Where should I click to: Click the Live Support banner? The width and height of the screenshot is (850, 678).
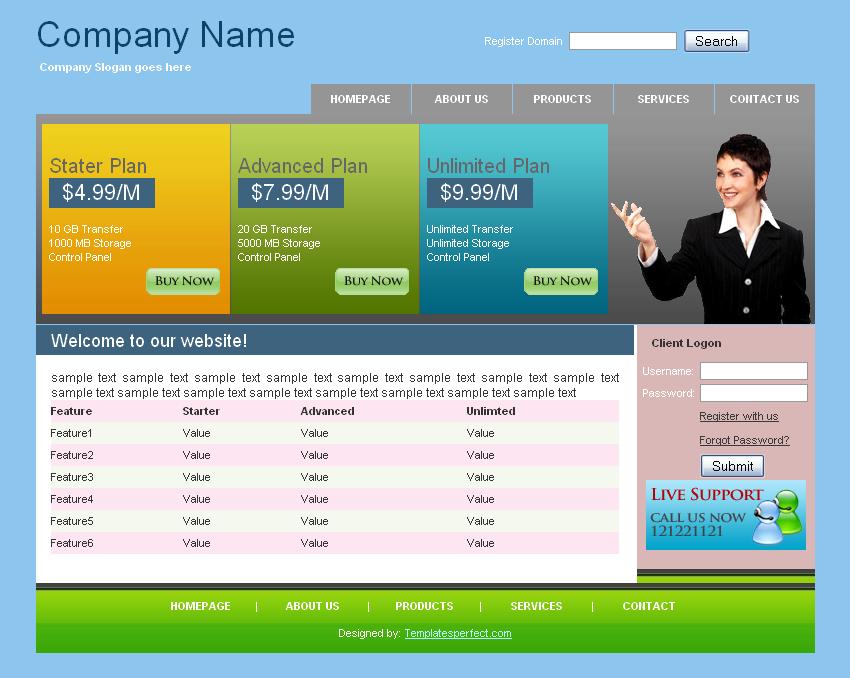[x=726, y=515]
